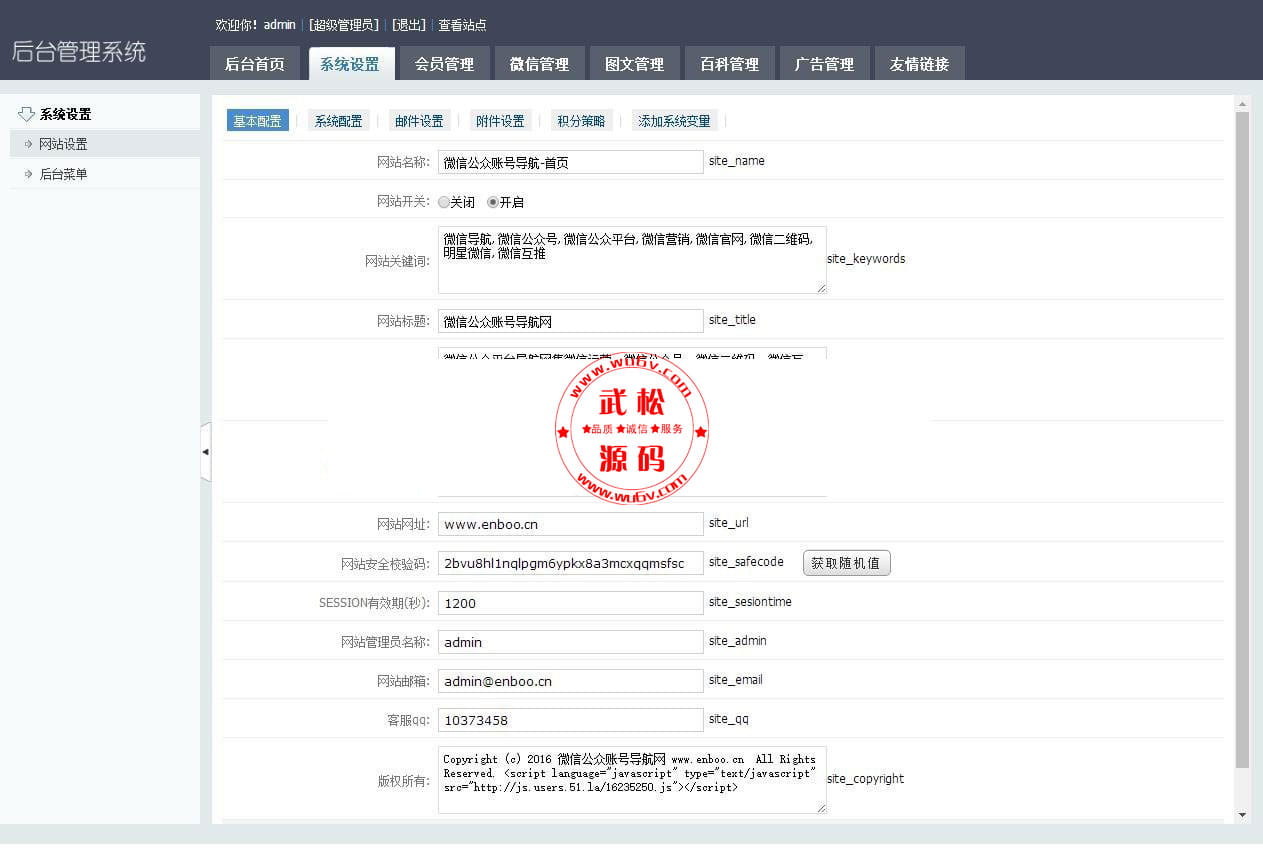The height and width of the screenshot is (856, 1263).
Task: Switch to the 友情链接 tab
Action: coord(919,63)
